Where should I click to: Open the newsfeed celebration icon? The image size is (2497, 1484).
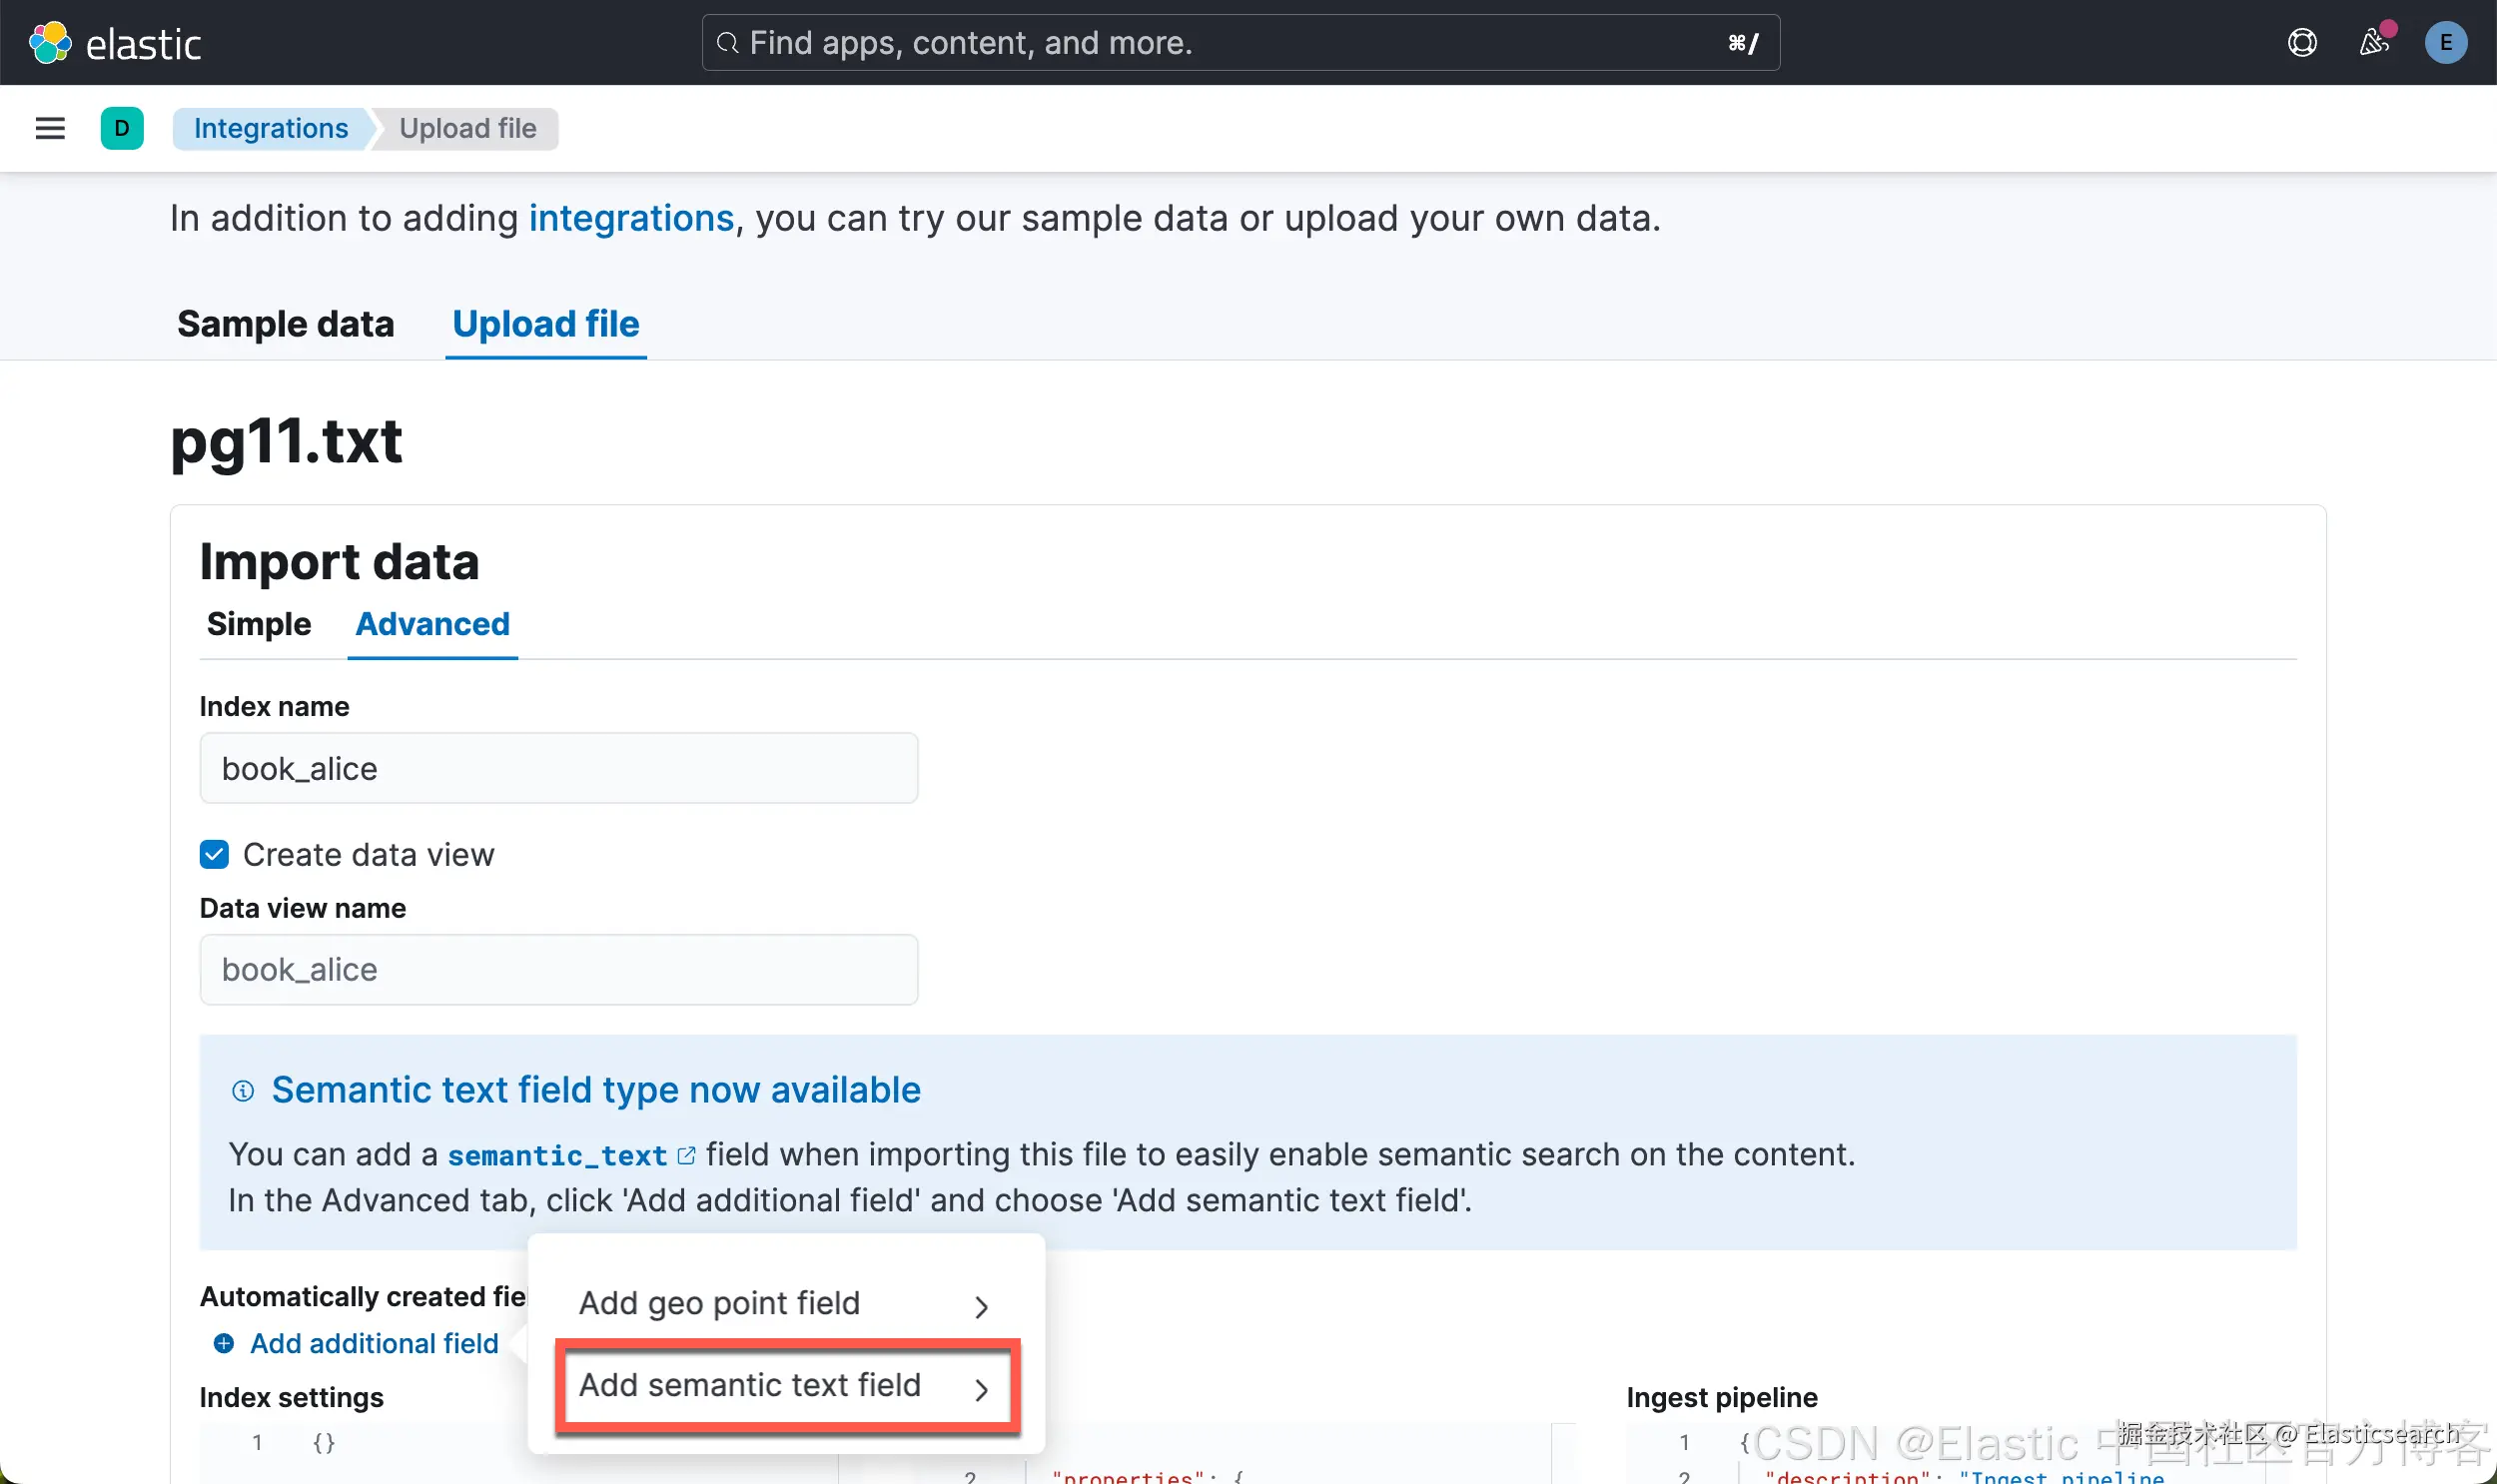2374,43
